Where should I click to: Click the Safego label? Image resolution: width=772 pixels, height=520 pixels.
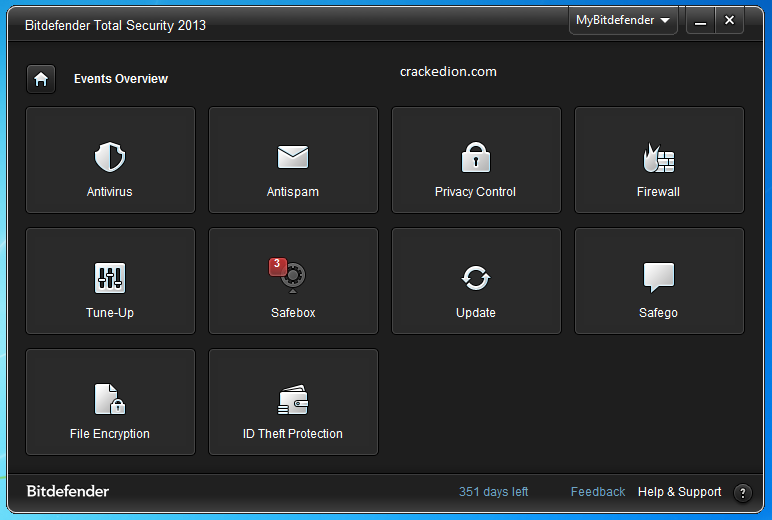[658, 313]
